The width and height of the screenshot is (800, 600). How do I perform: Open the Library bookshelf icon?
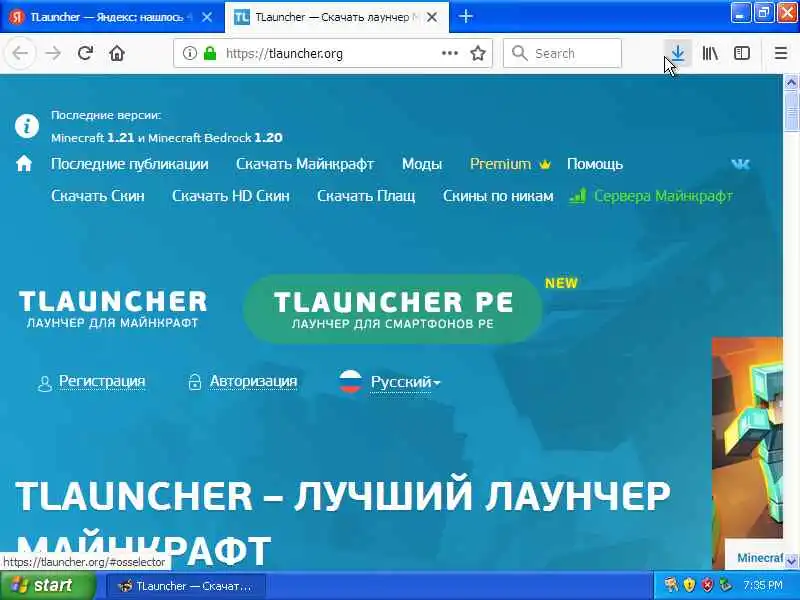(x=710, y=53)
